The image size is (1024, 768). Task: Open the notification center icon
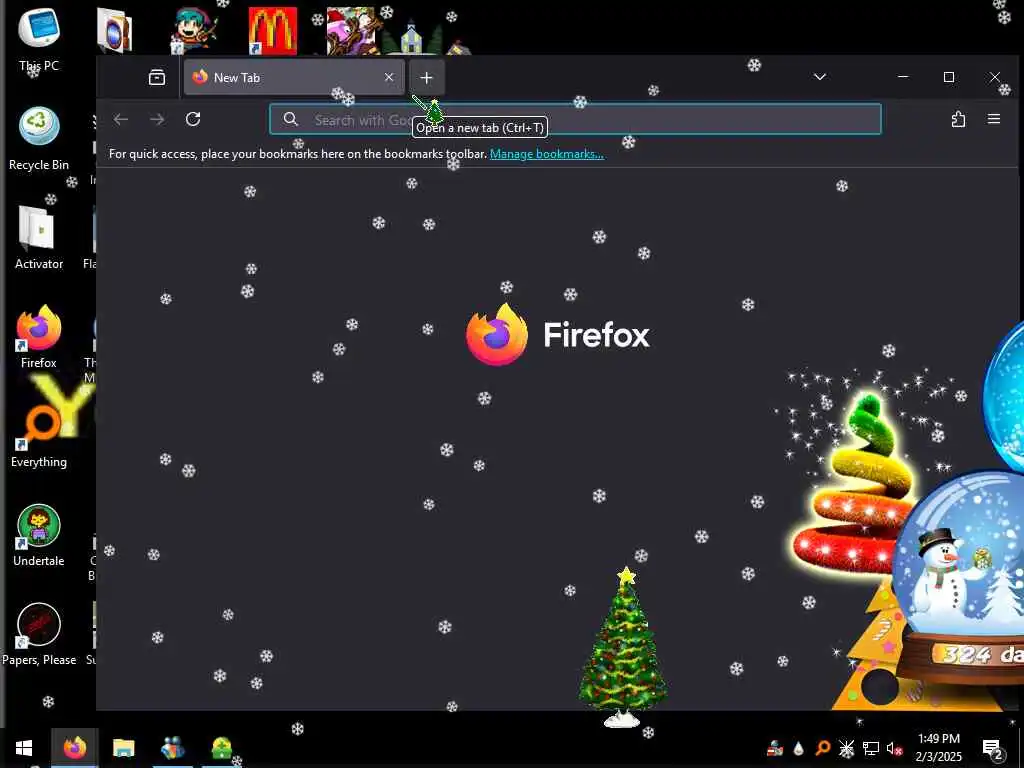pos(992,748)
